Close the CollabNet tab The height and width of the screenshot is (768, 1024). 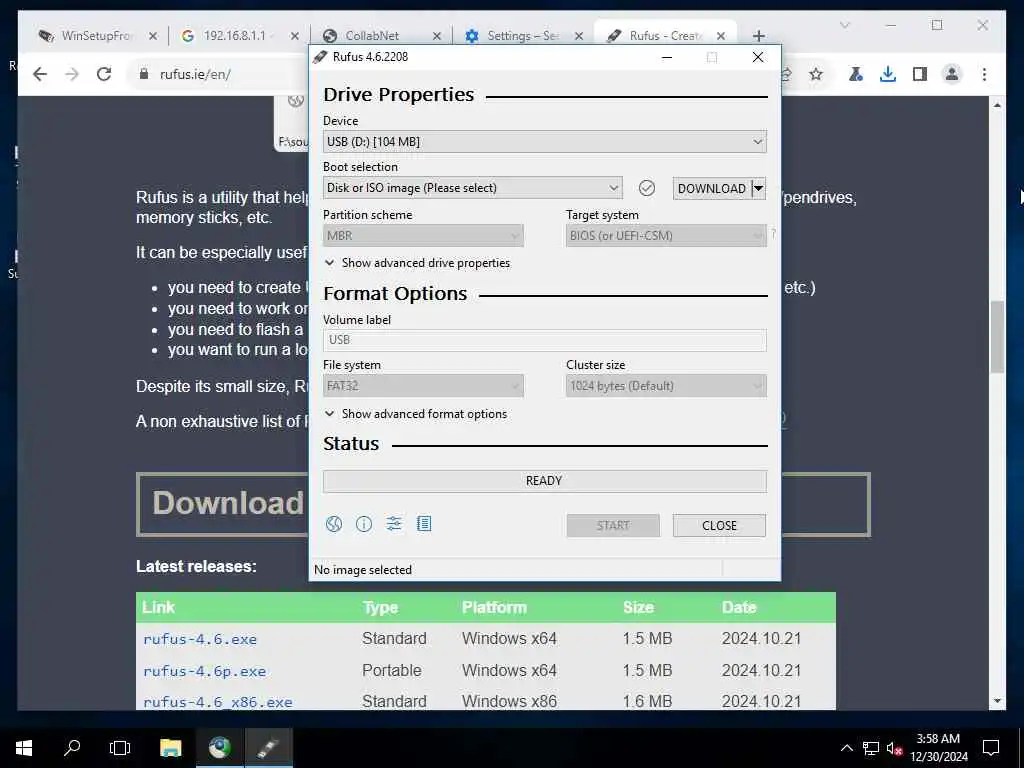tap(437, 36)
